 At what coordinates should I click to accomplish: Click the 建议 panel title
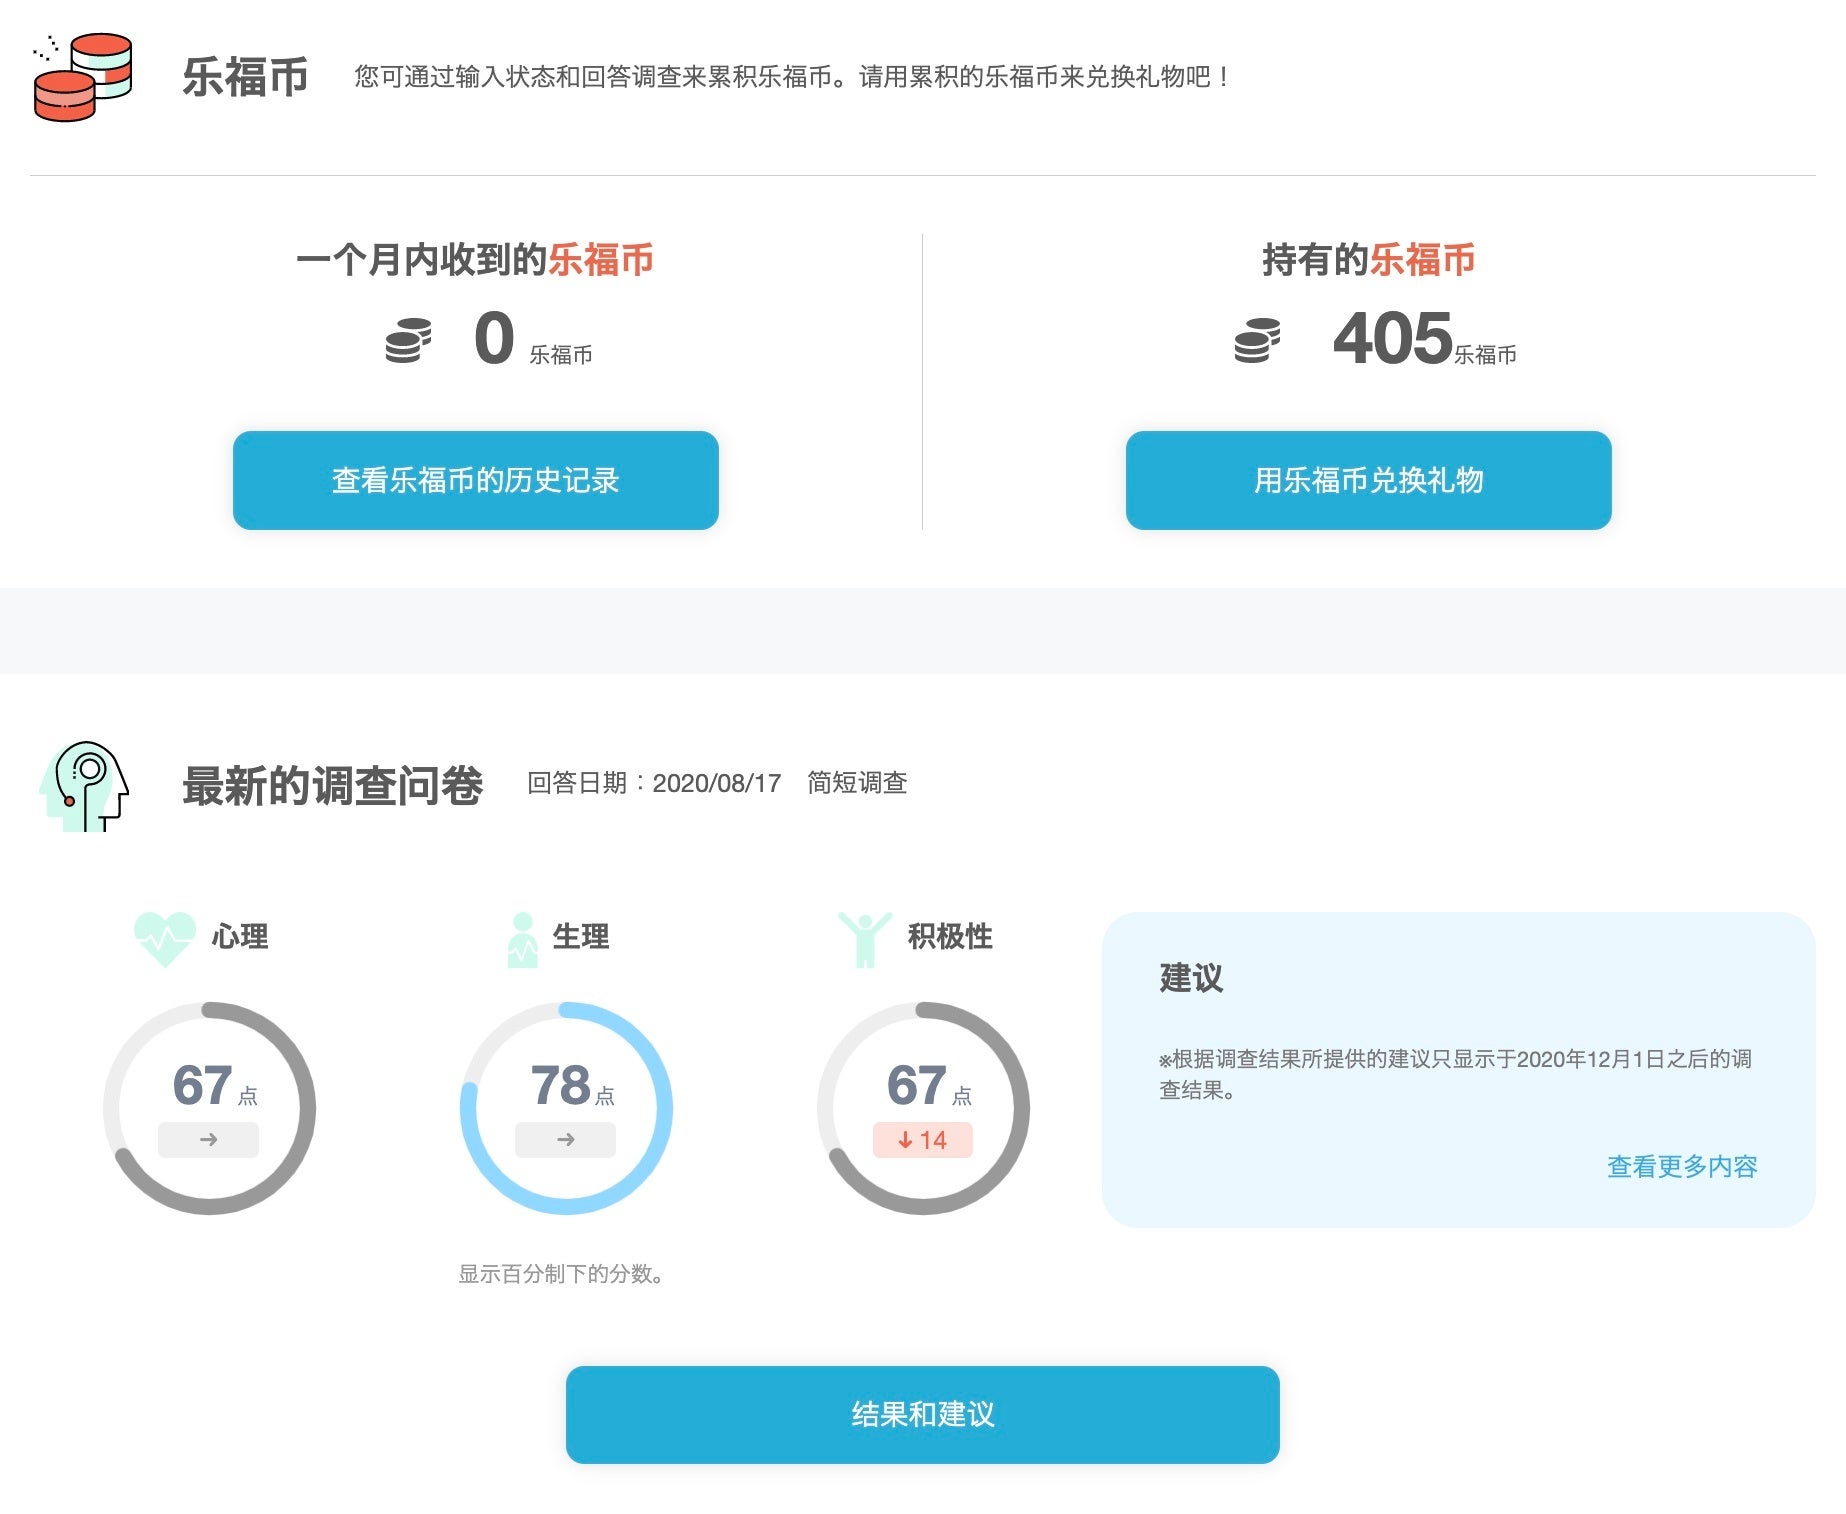click(1191, 977)
